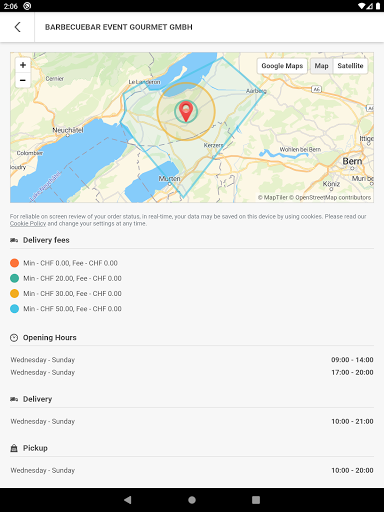Click the yellow CHF 30.00 zone swatch
384x512 pixels.
pos(14,294)
